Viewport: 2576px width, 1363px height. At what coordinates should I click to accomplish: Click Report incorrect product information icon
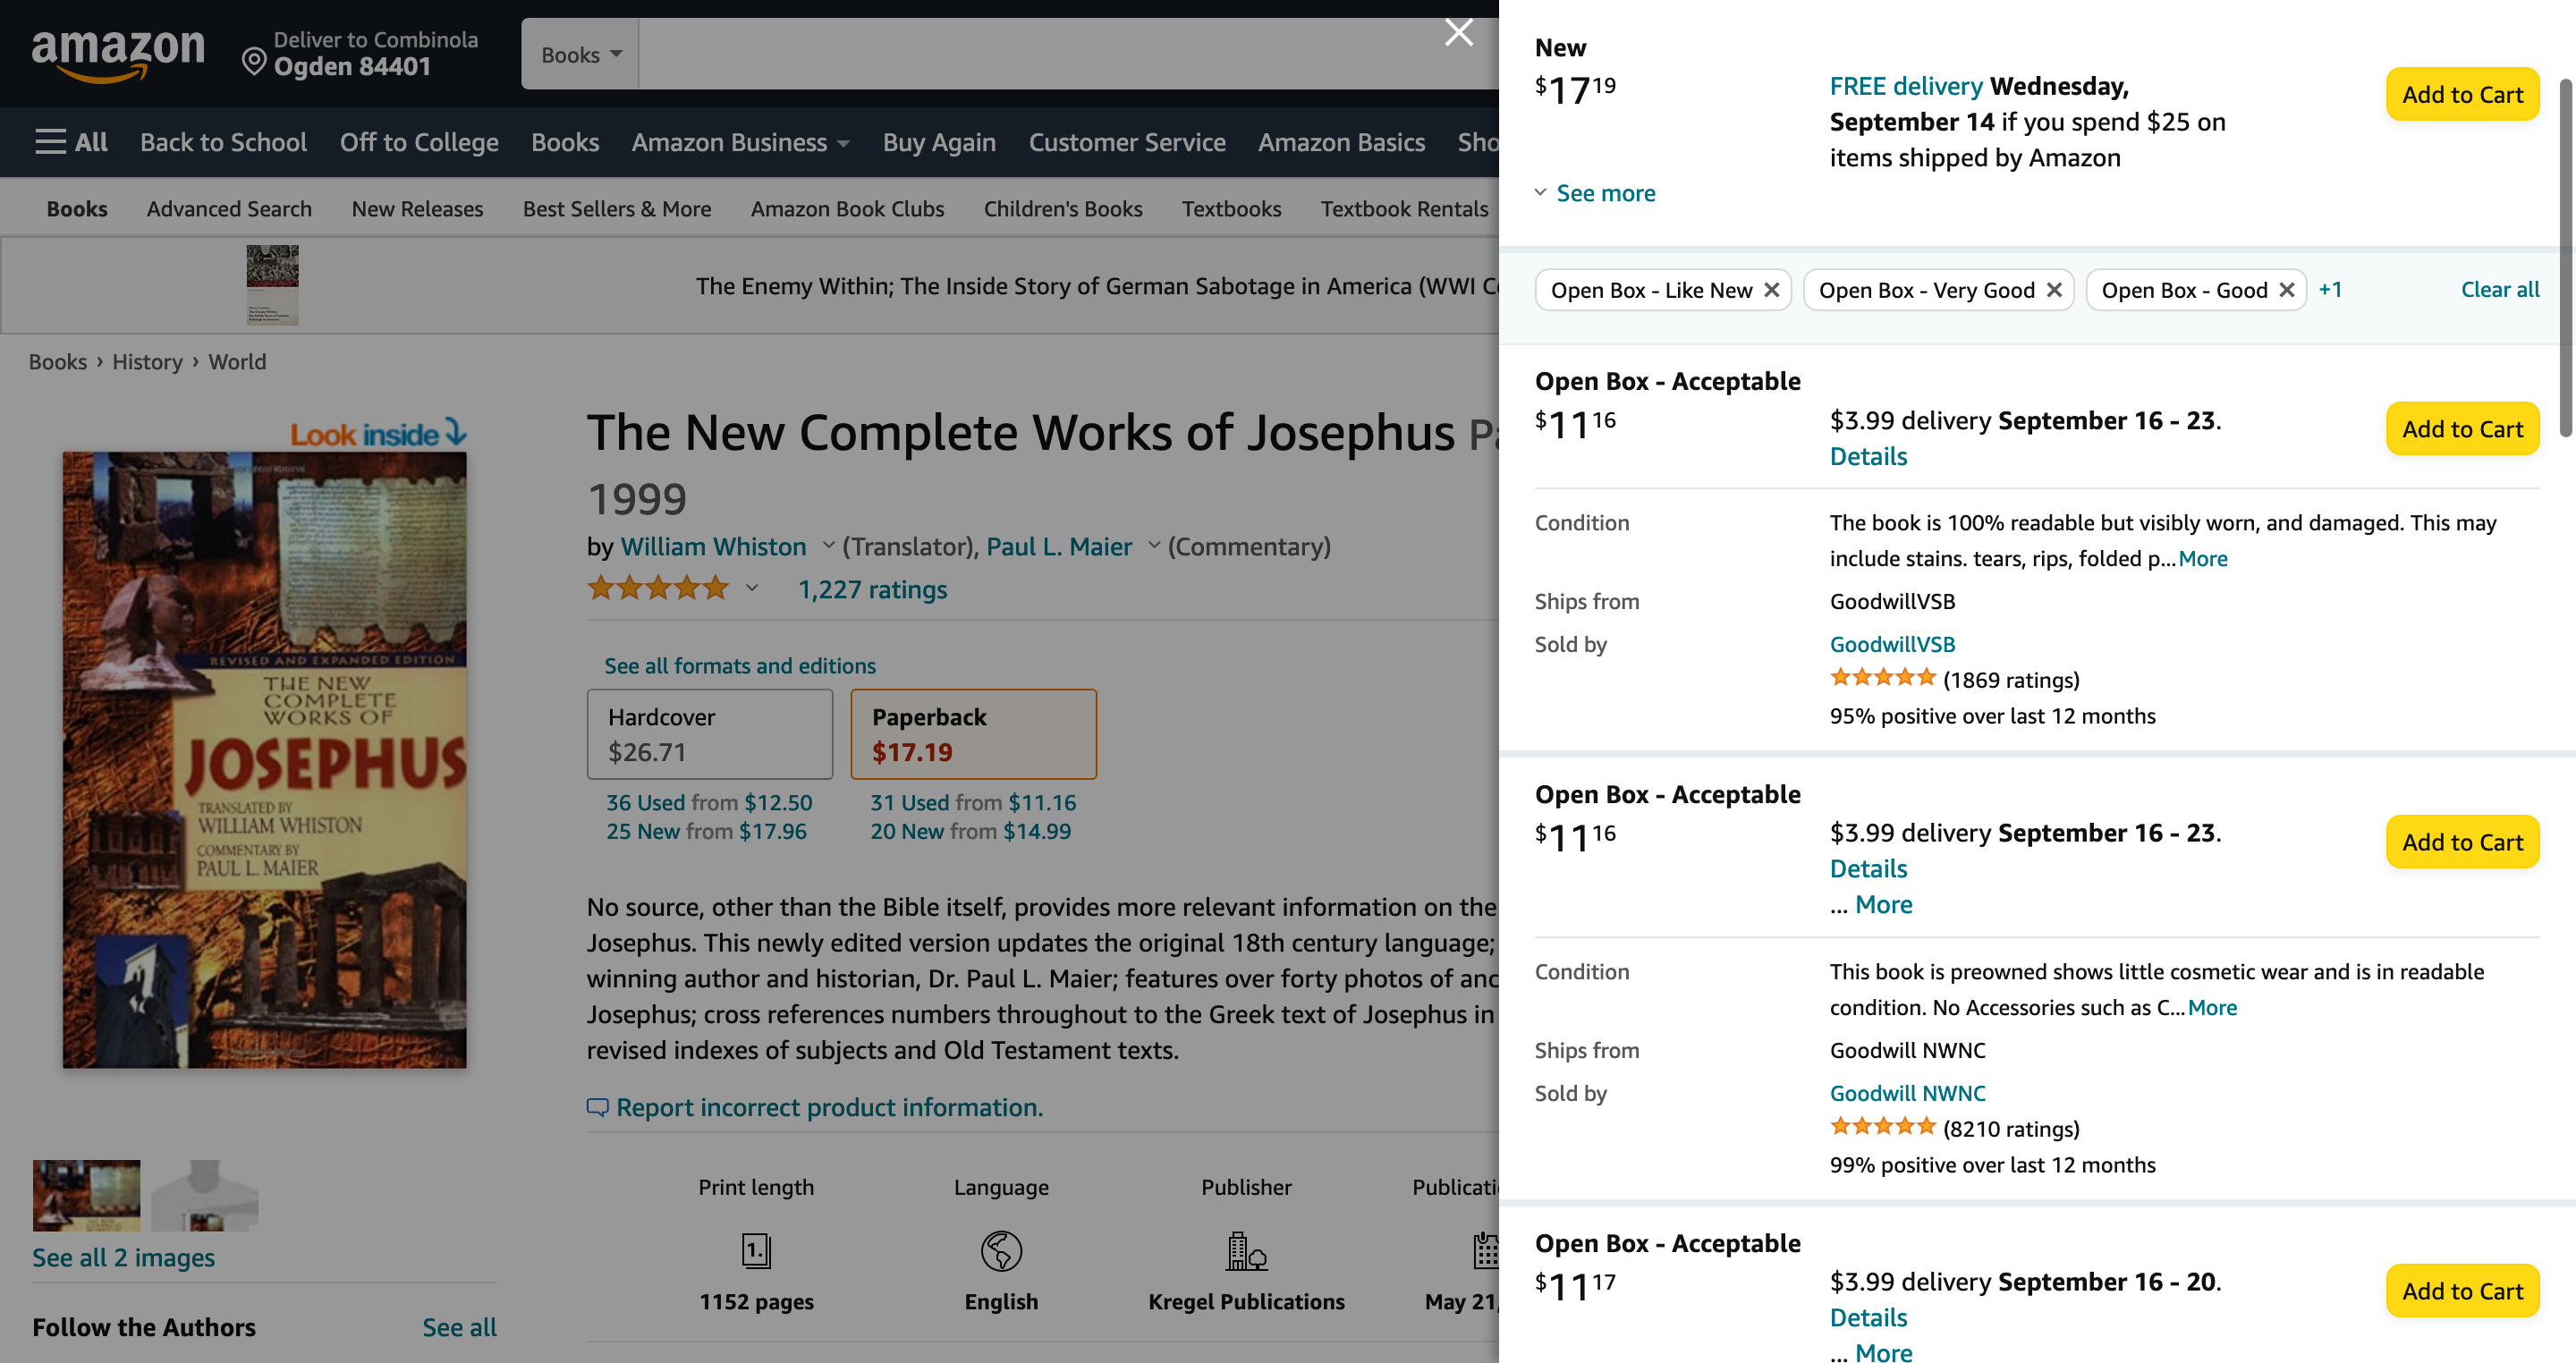tap(597, 1107)
